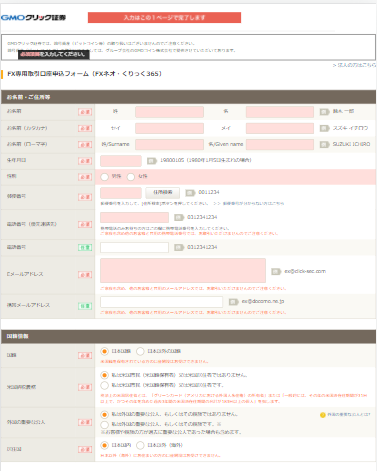
Task: Select the female (女性) gender option
Action: (131, 177)
